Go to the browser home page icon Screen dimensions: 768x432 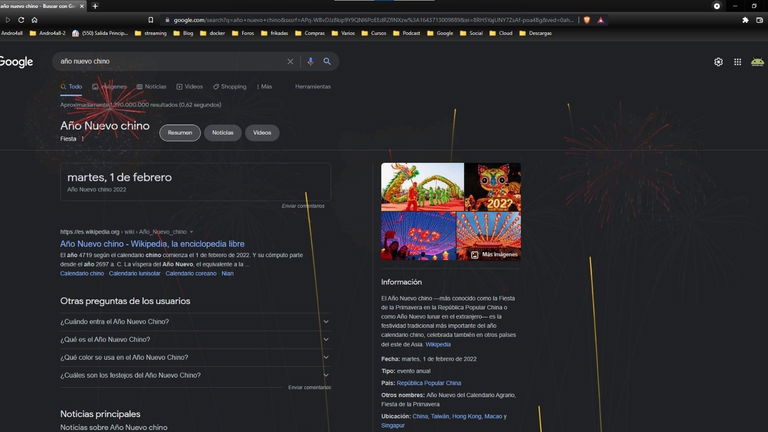pyautogui.click(x=34, y=20)
